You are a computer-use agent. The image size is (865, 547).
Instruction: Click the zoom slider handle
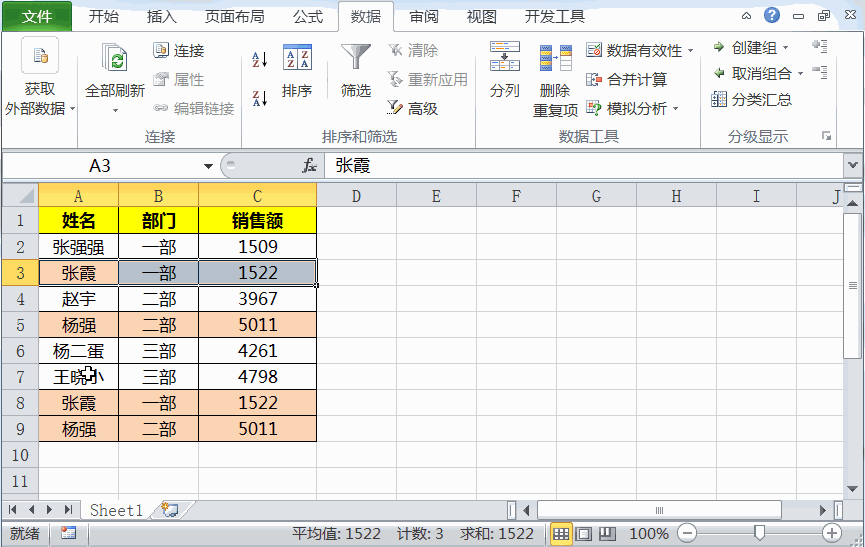[760, 533]
